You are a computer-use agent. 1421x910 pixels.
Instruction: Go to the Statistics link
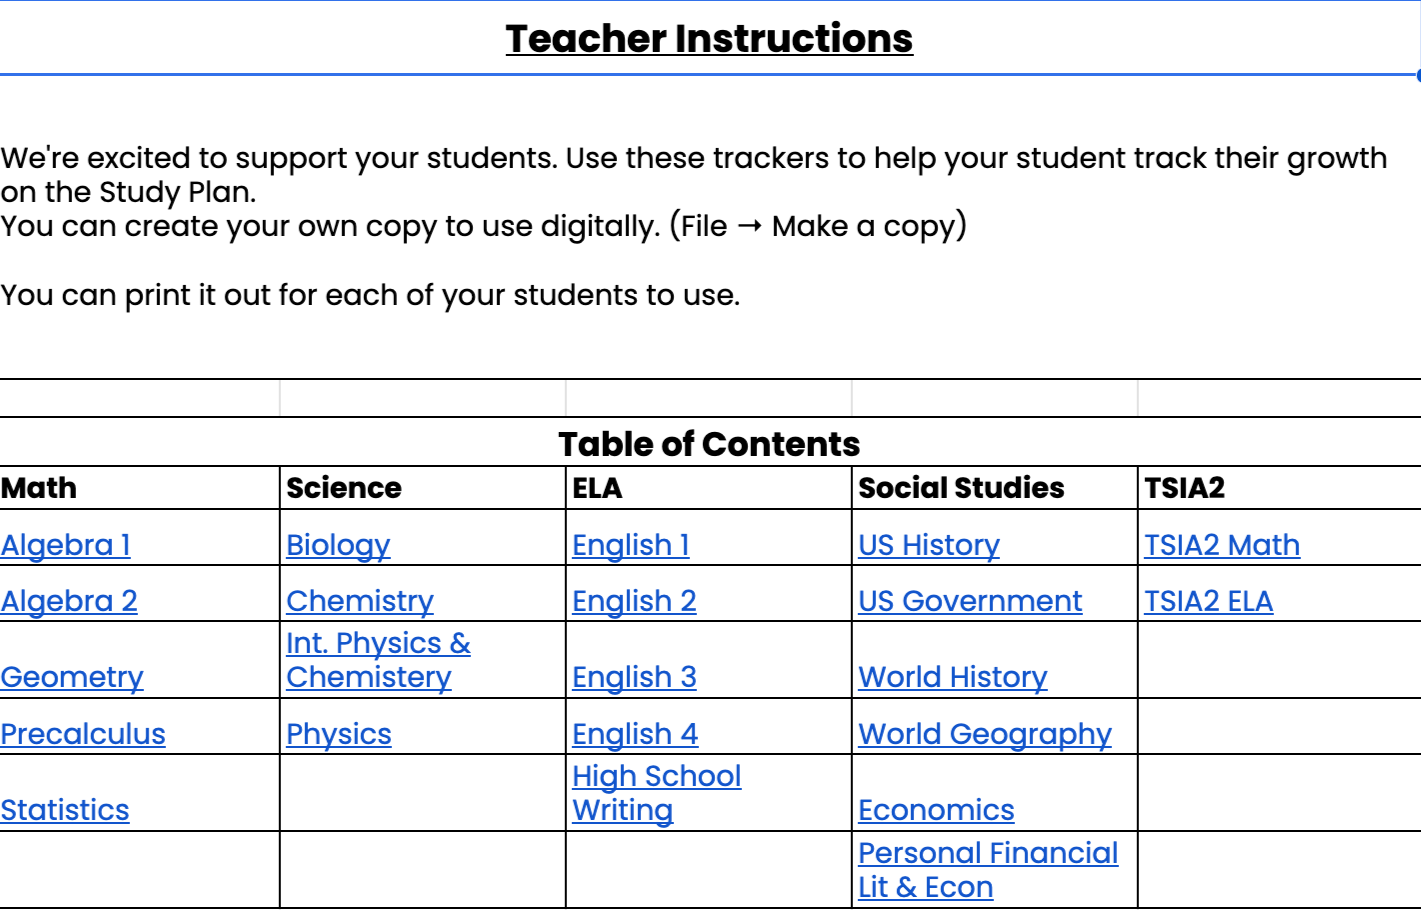click(65, 810)
